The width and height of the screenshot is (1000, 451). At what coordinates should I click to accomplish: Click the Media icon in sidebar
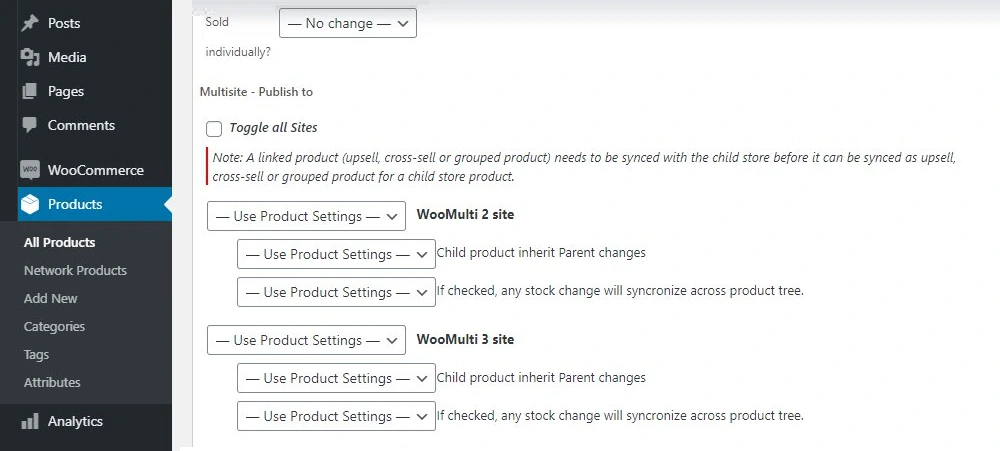point(30,57)
